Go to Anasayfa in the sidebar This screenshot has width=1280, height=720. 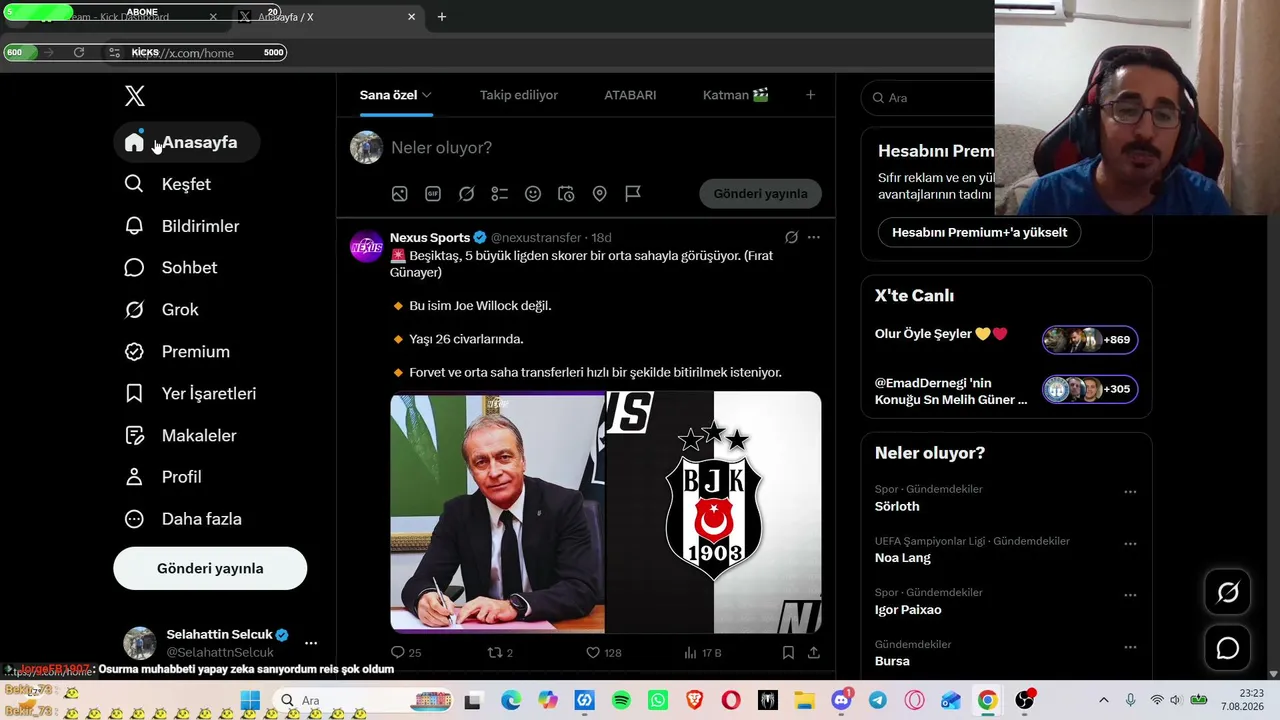coord(187,142)
